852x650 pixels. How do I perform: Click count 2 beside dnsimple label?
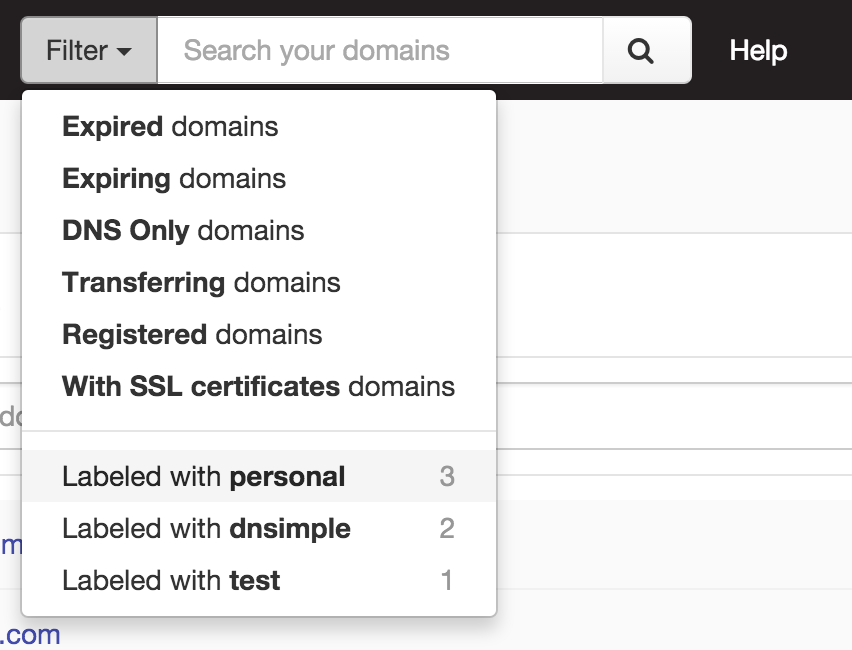[447, 529]
